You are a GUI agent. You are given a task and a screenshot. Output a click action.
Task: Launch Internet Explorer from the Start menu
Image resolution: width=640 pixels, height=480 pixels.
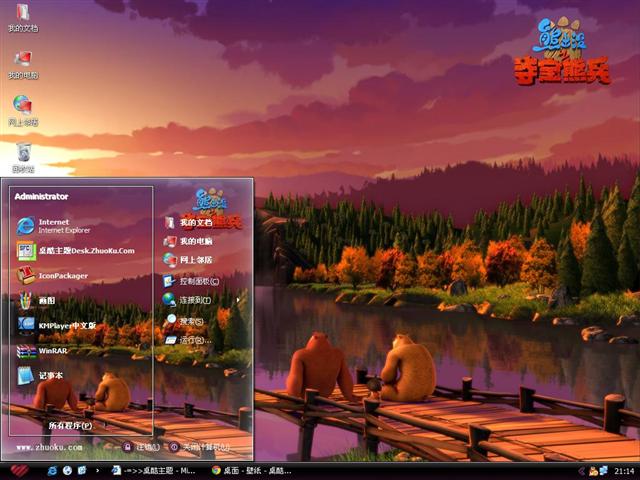54,226
